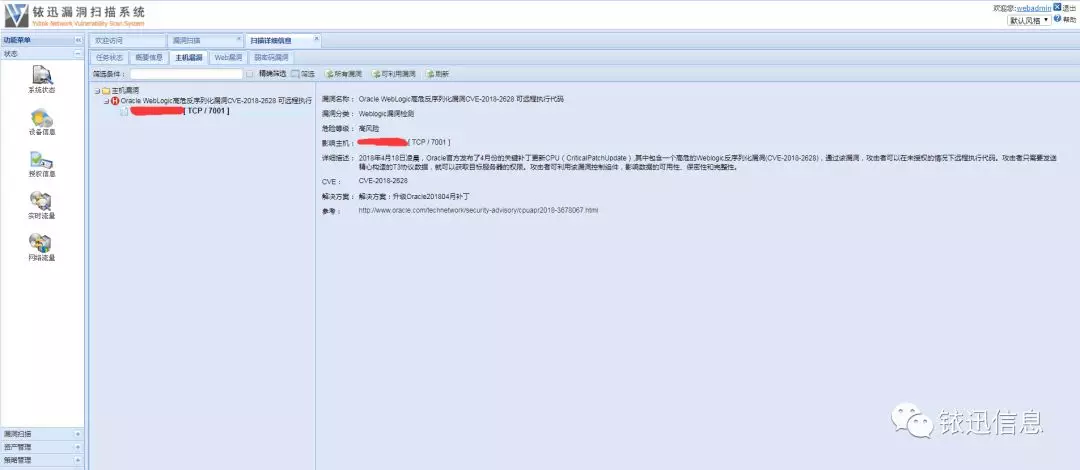Open the 网络流量 network traffic icon
1080x470 pixels.
(41, 243)
